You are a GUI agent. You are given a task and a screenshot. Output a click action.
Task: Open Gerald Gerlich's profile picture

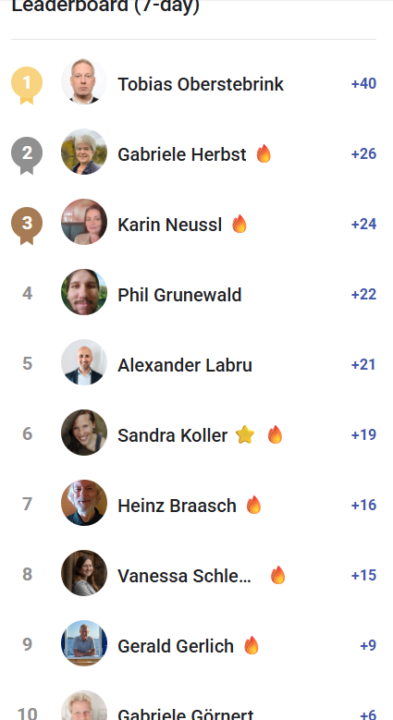click(84, 643)
